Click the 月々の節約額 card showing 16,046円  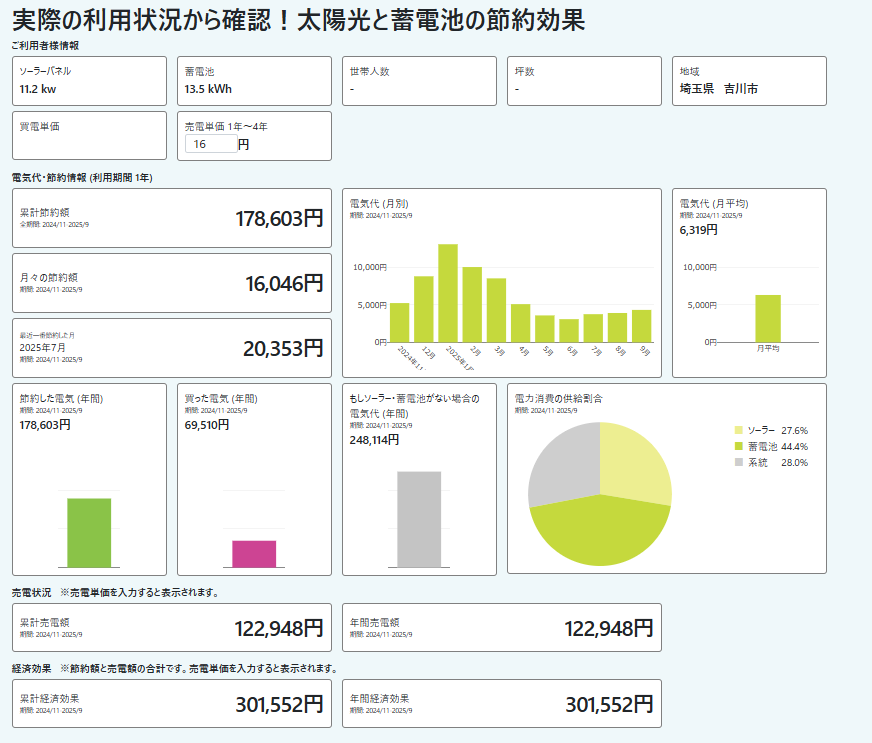(168, 283)
